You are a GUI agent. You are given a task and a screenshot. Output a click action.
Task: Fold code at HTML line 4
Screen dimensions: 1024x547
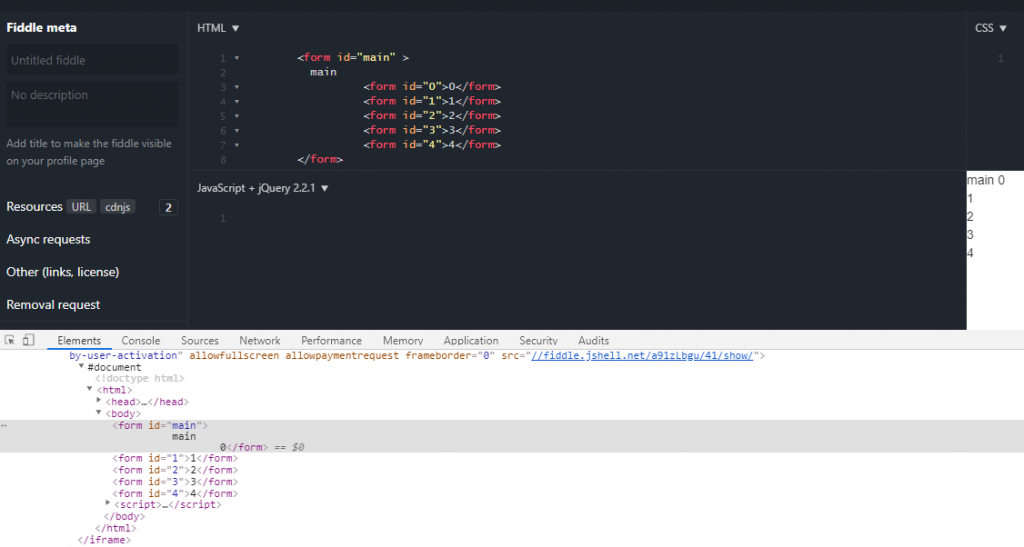point(236,101)
